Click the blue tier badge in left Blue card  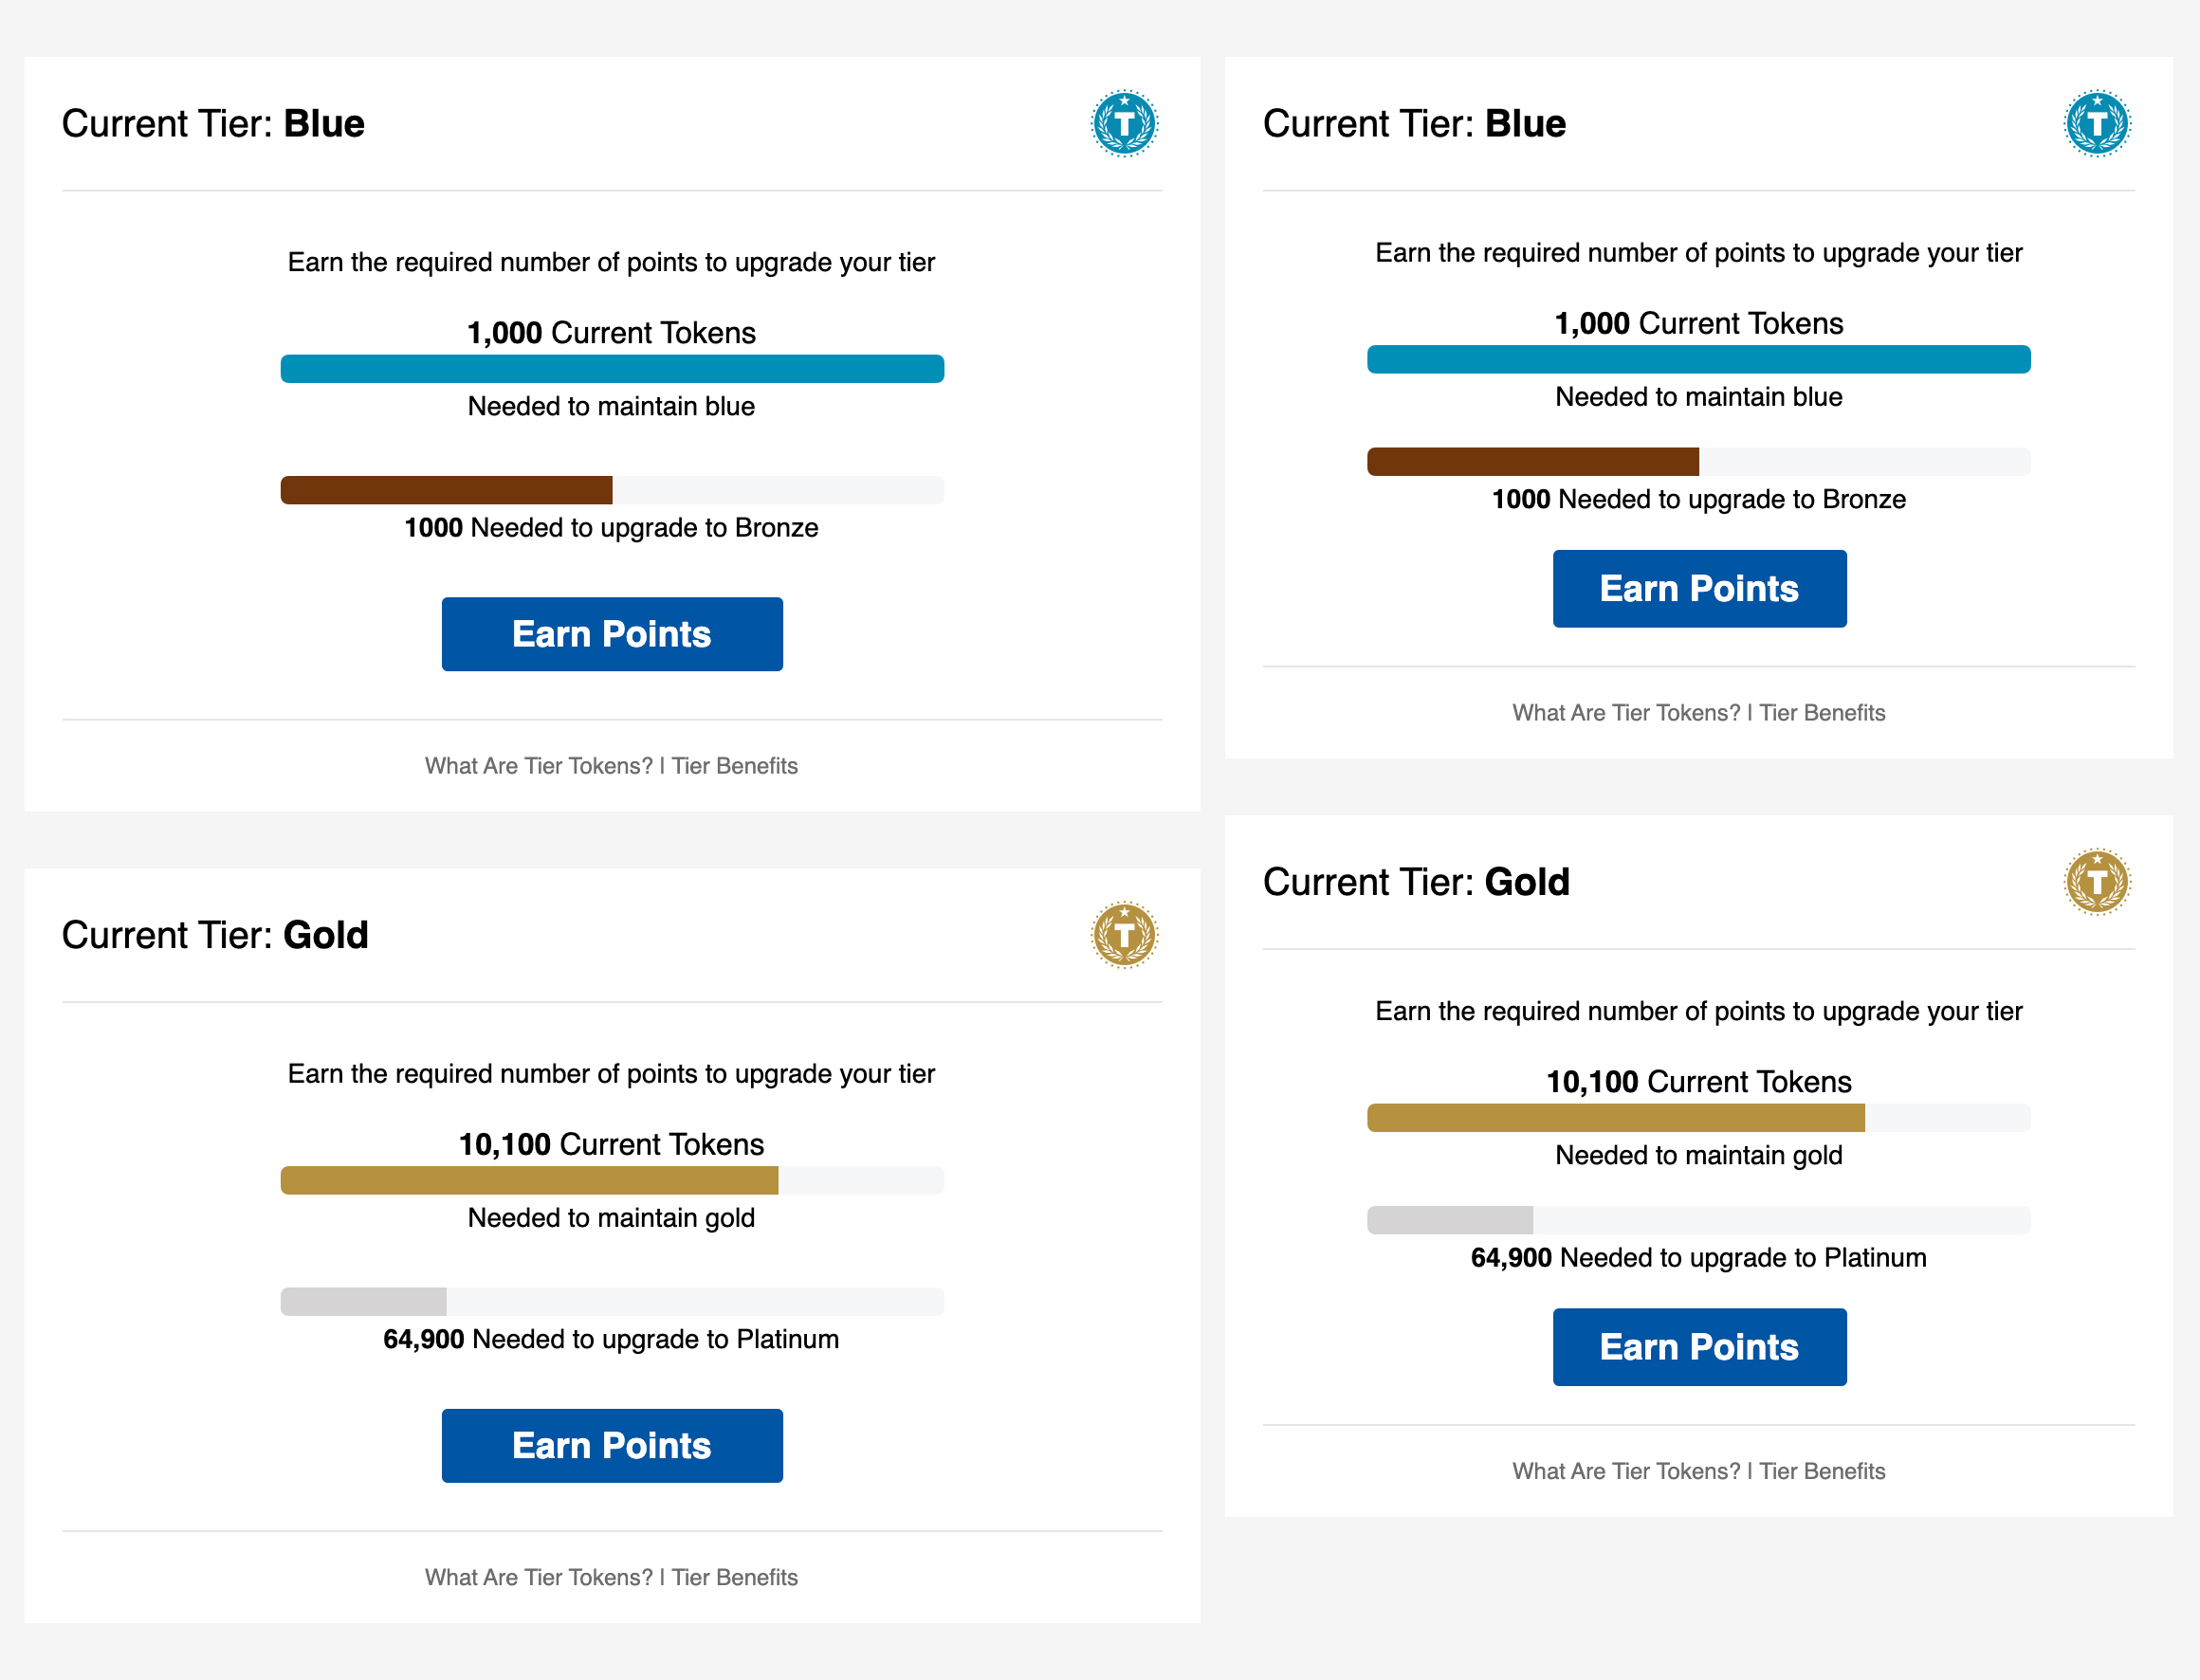click(1123, 124)
